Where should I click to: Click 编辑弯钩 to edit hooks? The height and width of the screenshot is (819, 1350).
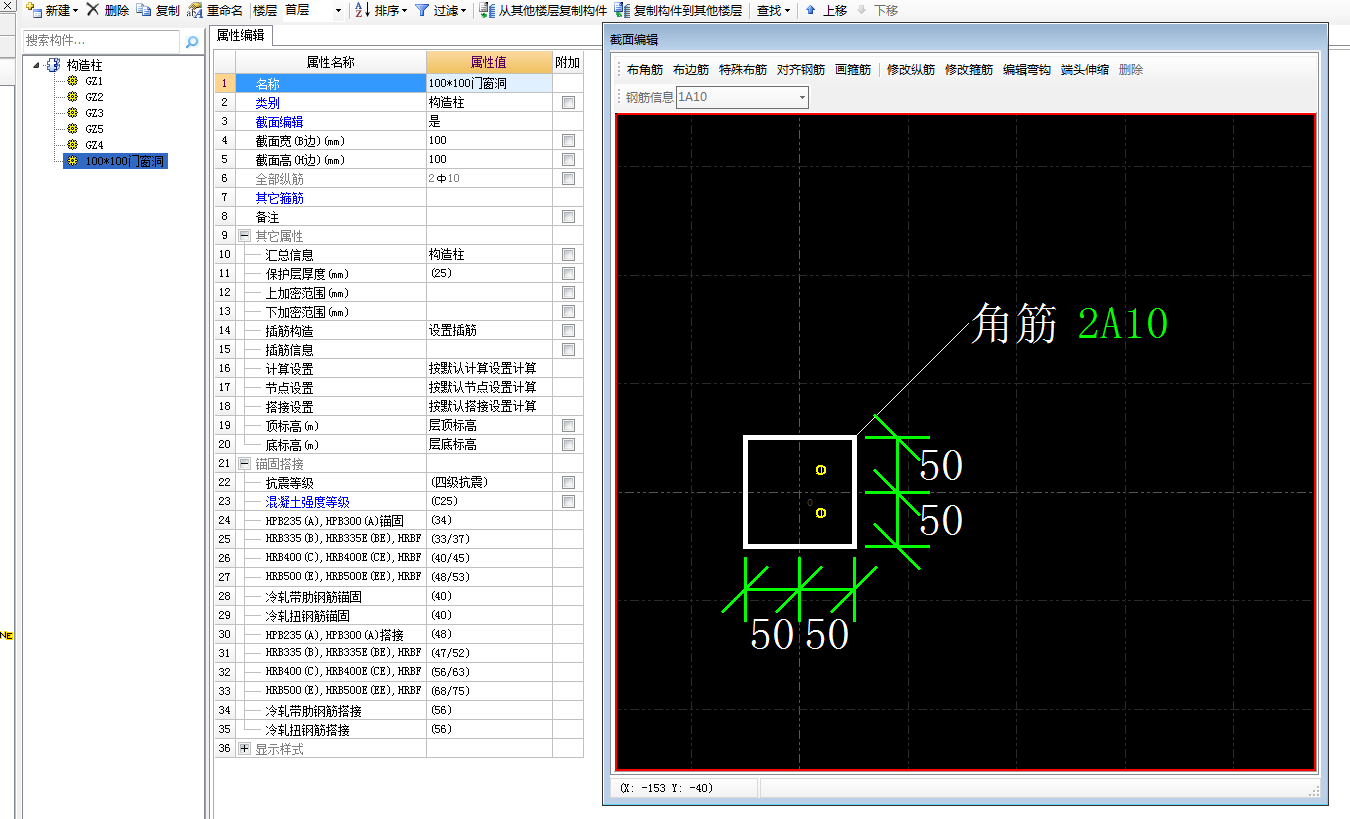click(x=1027, y=70)
